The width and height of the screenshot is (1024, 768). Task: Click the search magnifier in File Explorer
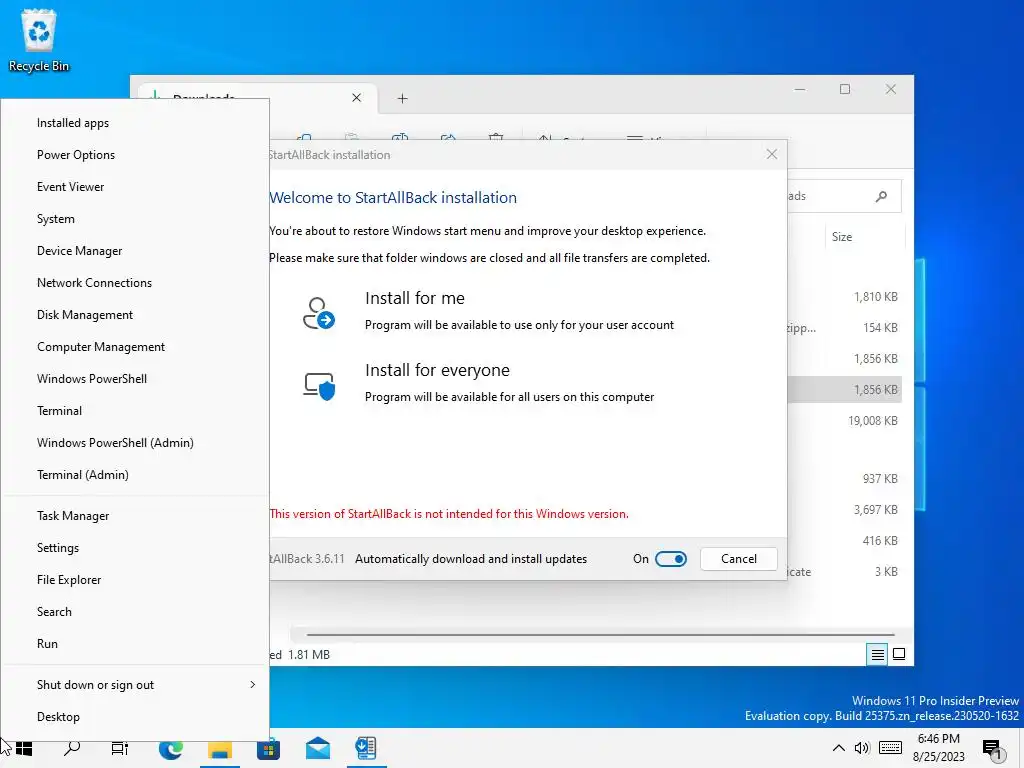[881, 196]
